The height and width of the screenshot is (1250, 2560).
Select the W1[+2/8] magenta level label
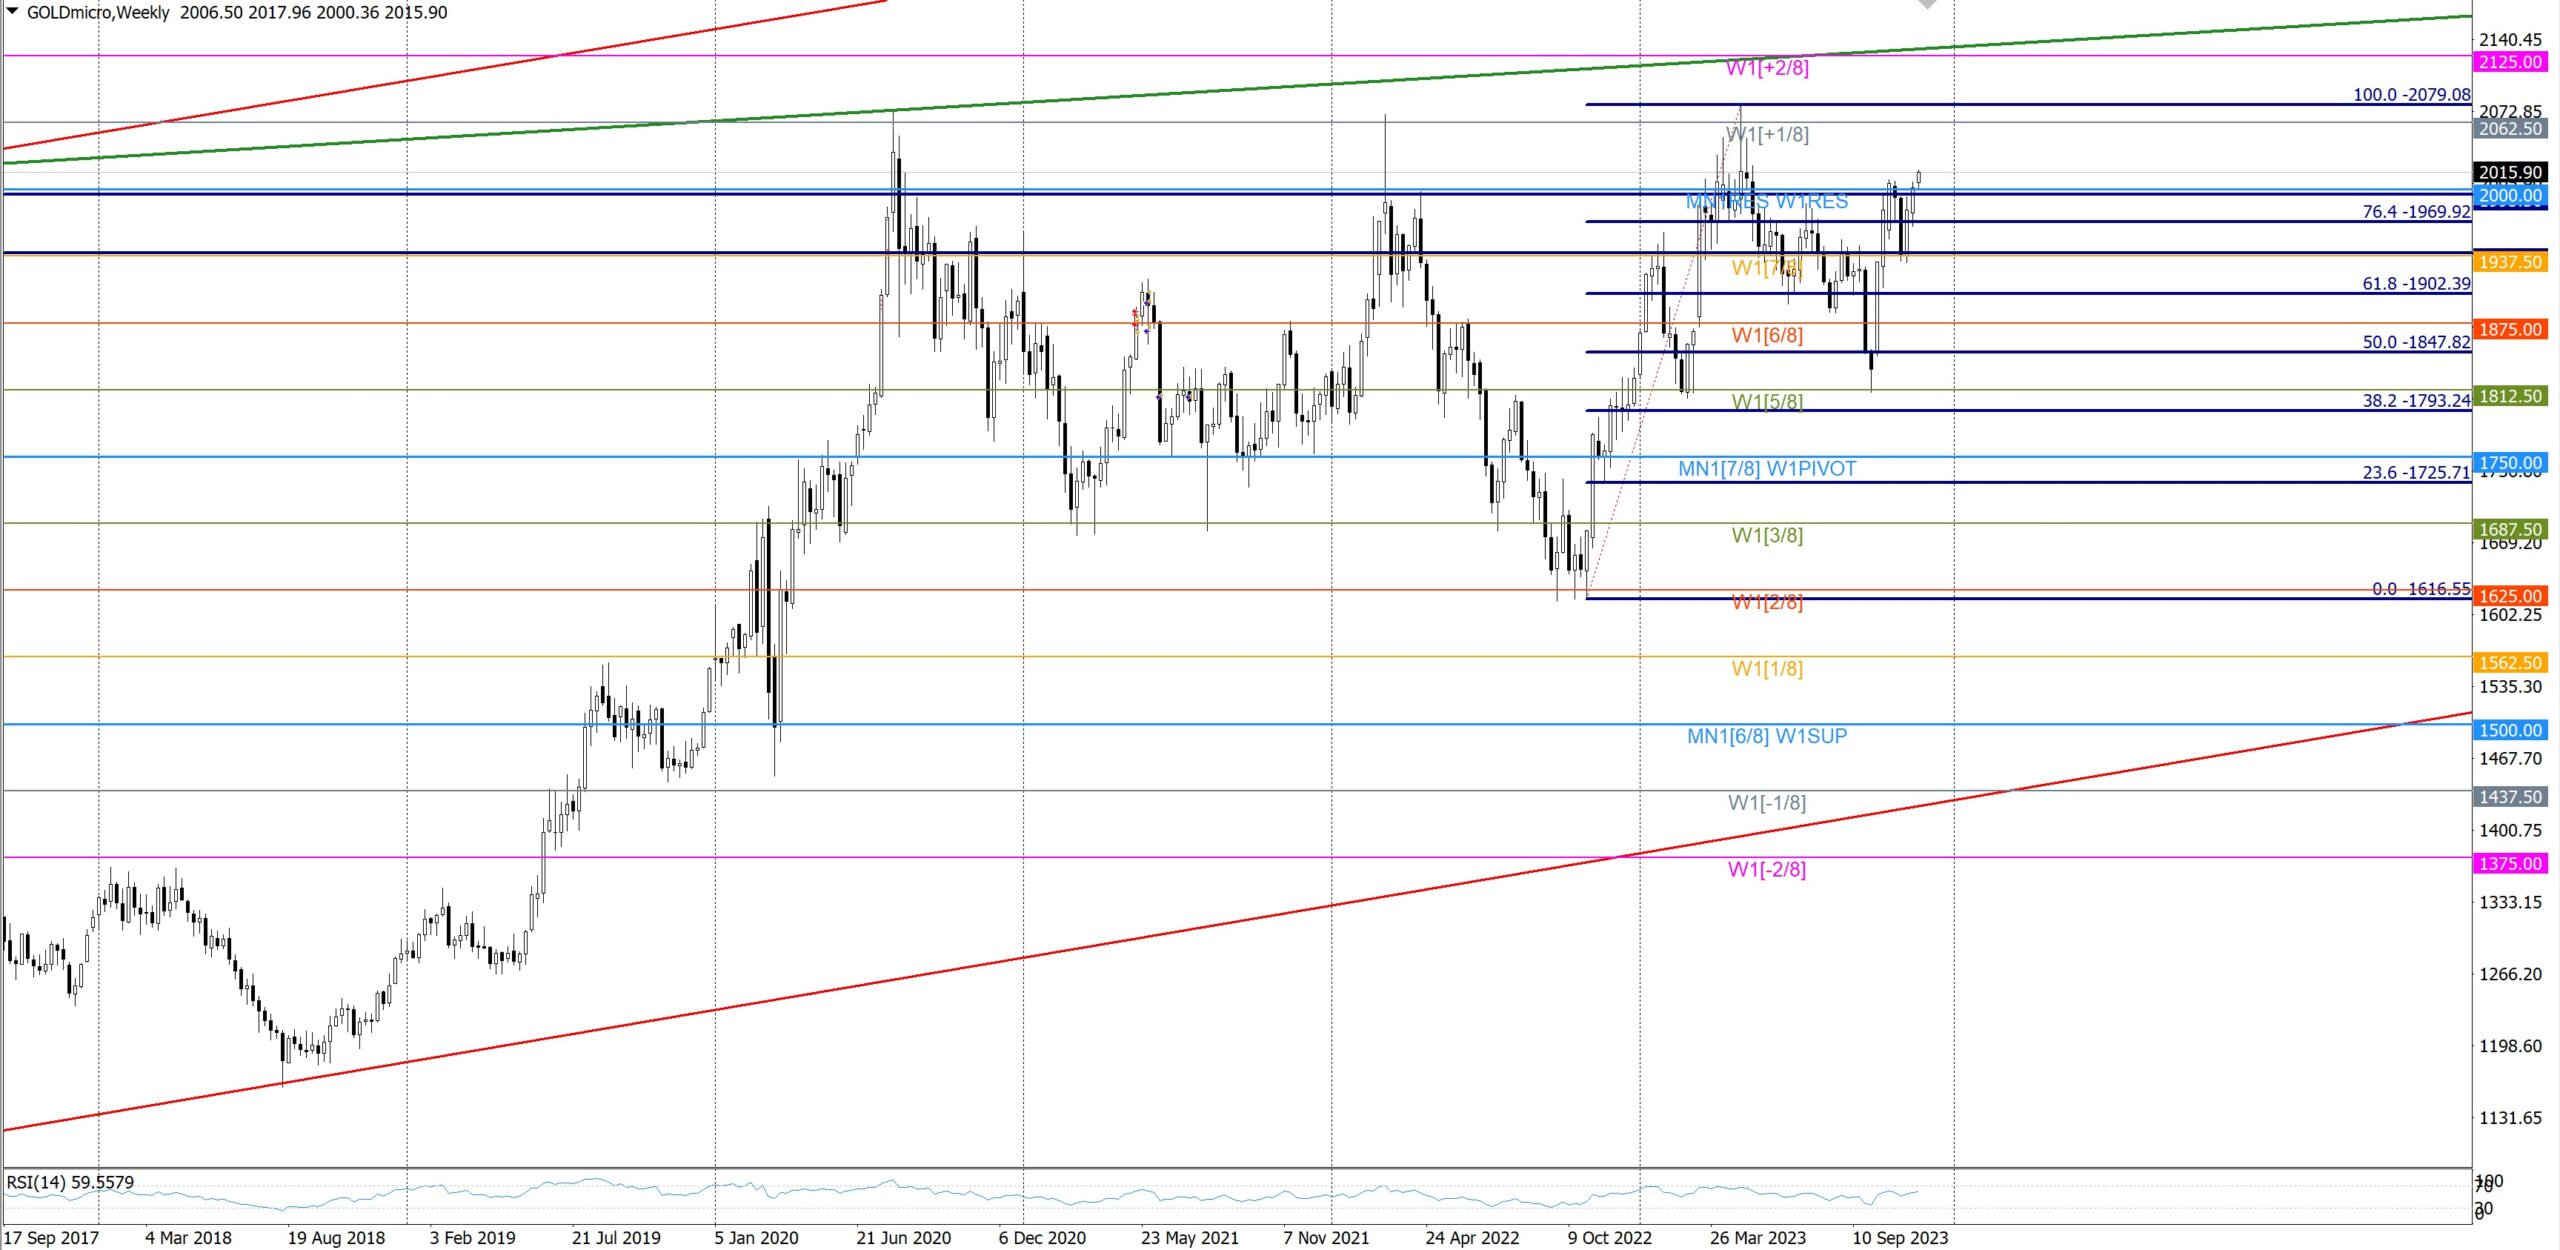(1766, 68)
